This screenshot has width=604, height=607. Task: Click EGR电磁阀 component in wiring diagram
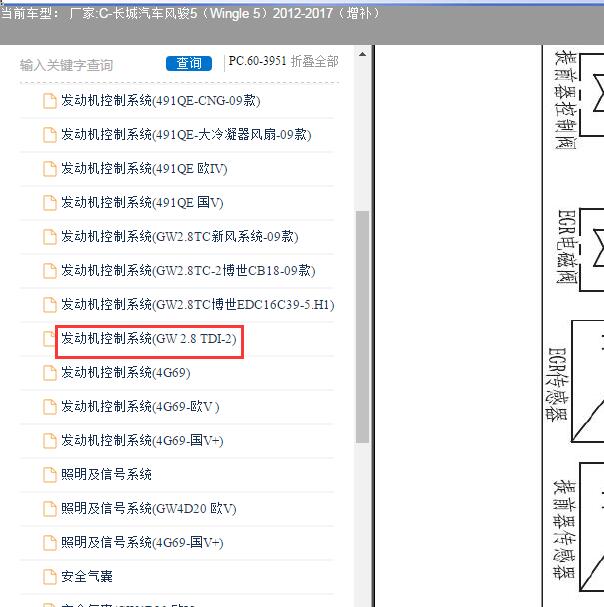(567, 247)
